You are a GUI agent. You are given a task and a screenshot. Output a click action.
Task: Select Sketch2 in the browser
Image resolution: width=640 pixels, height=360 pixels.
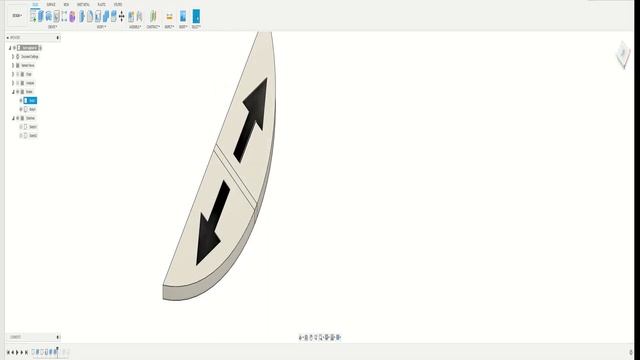point(33,136)
